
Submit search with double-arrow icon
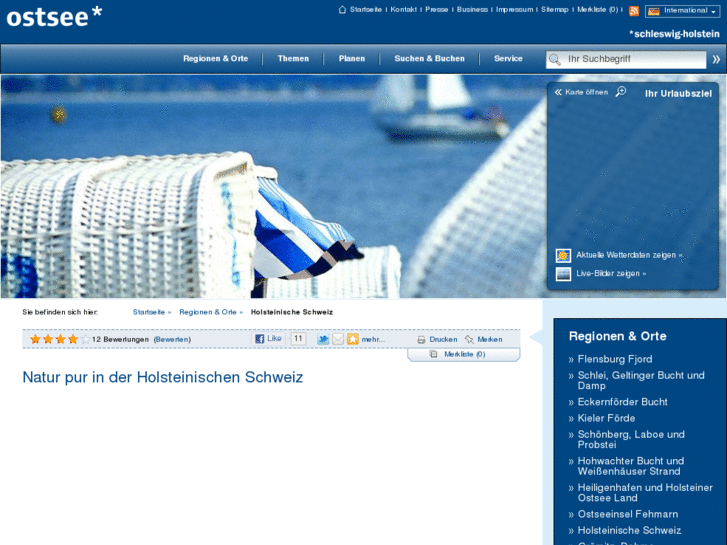coord(716,59)
